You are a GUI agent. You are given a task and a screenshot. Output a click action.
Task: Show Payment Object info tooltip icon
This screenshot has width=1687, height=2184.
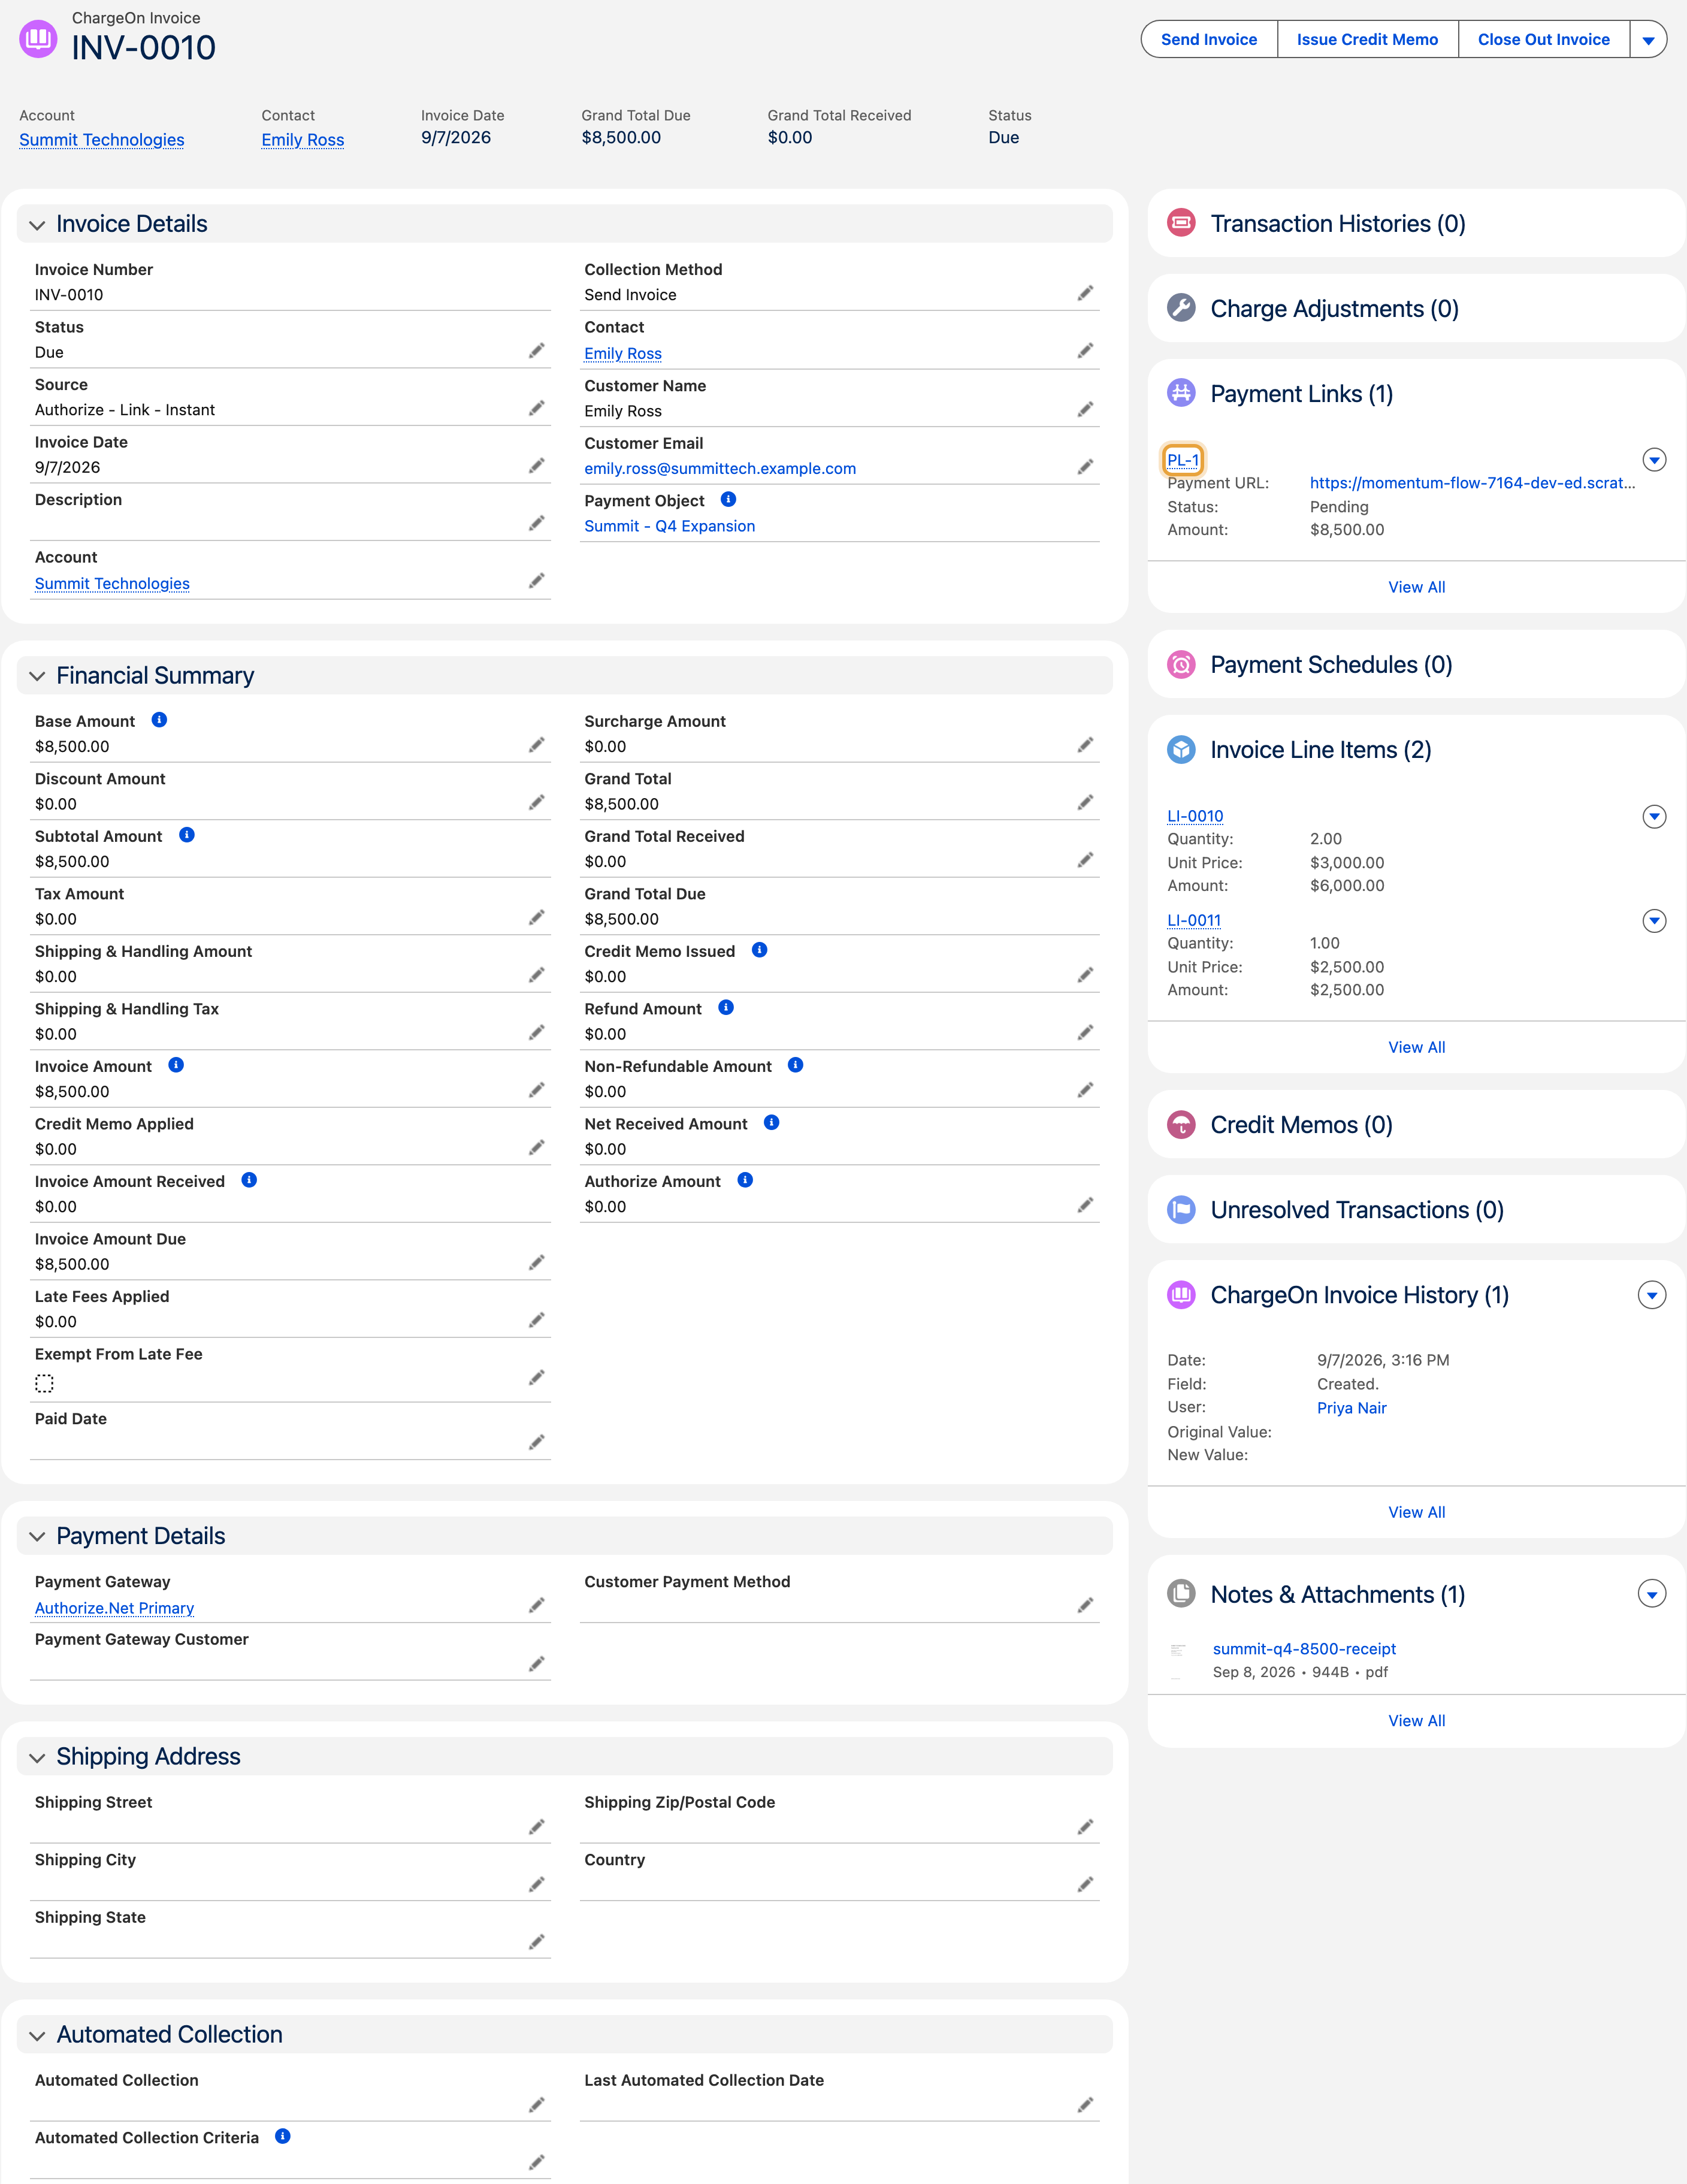(728, 499)
